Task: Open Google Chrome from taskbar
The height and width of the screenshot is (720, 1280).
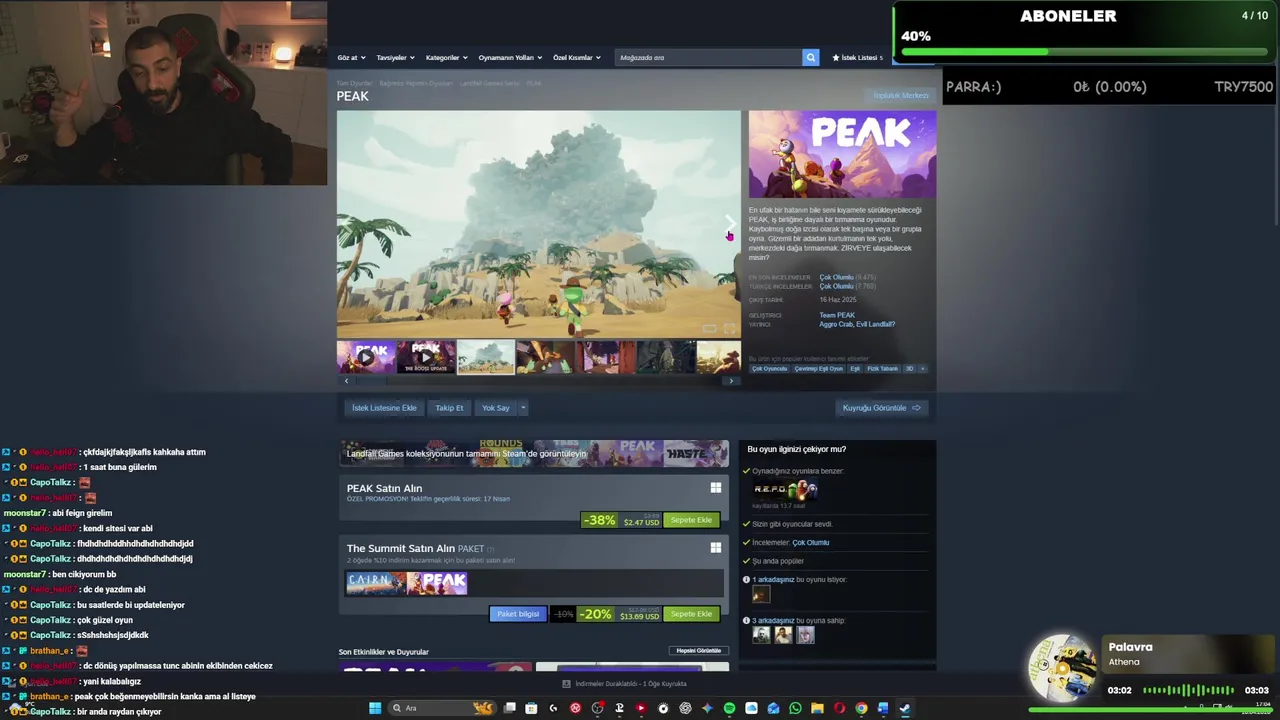Action: [861, 708]
